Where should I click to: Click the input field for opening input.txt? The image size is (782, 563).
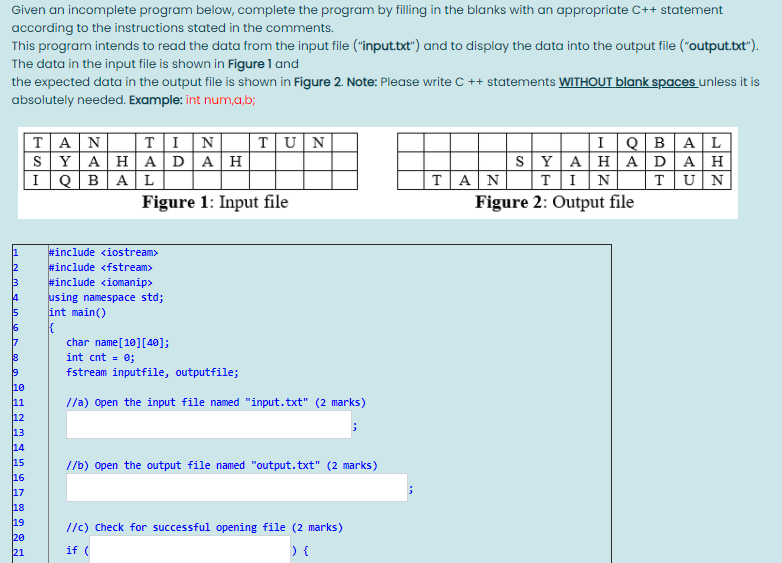tap(209, 424)
